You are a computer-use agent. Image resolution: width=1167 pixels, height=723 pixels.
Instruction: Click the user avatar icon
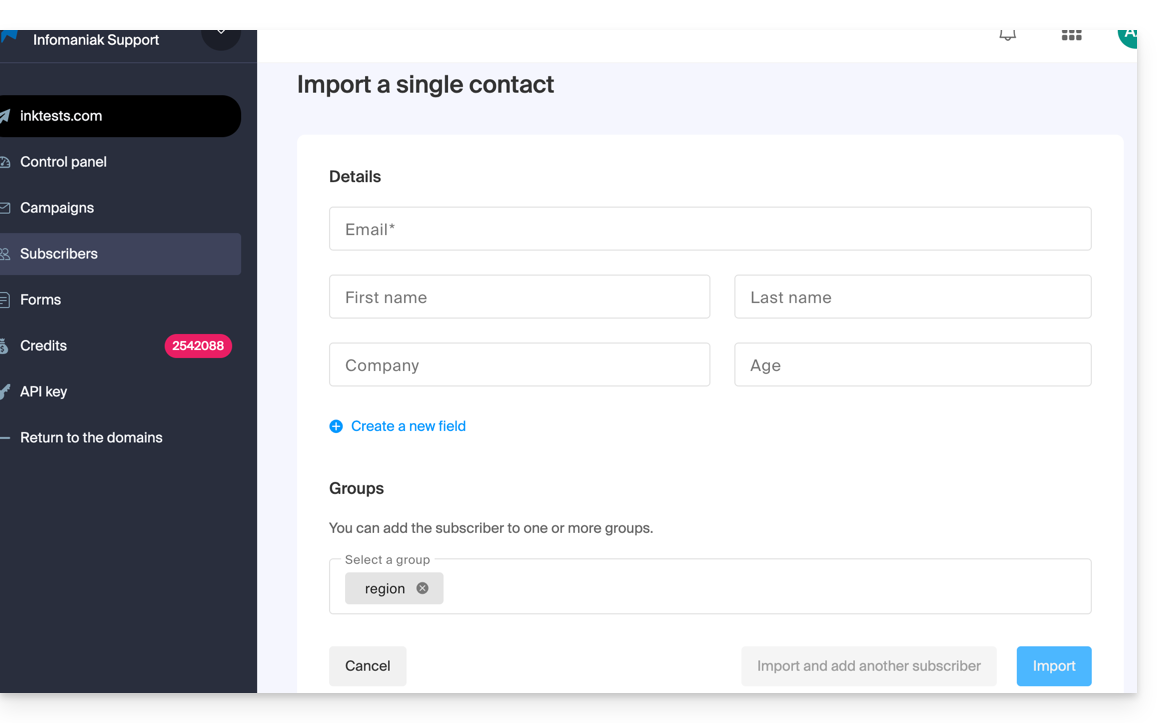(1128, 36)
